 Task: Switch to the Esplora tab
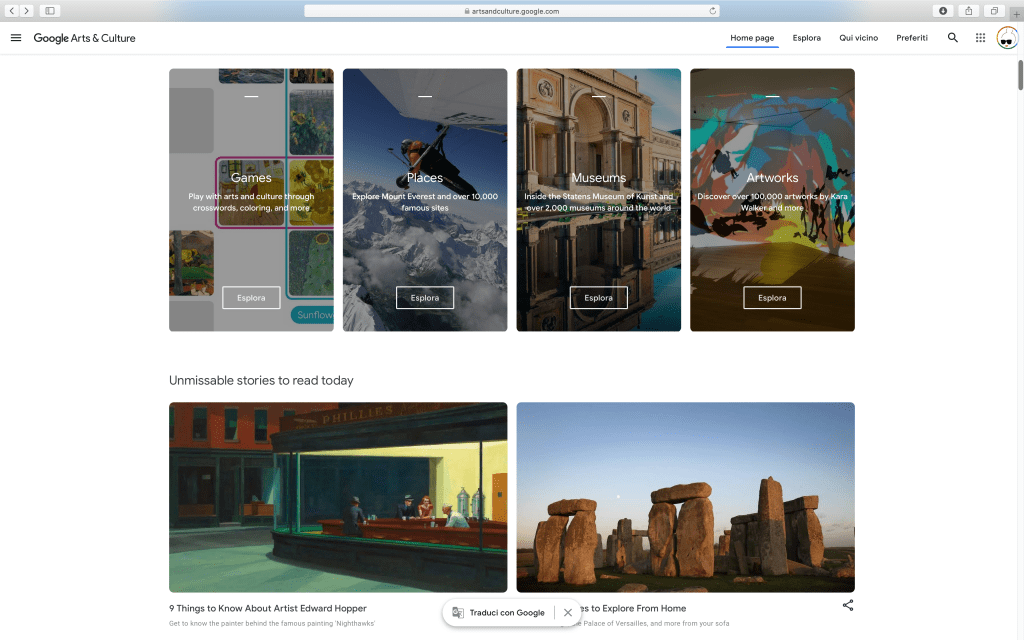coord(806,38)
